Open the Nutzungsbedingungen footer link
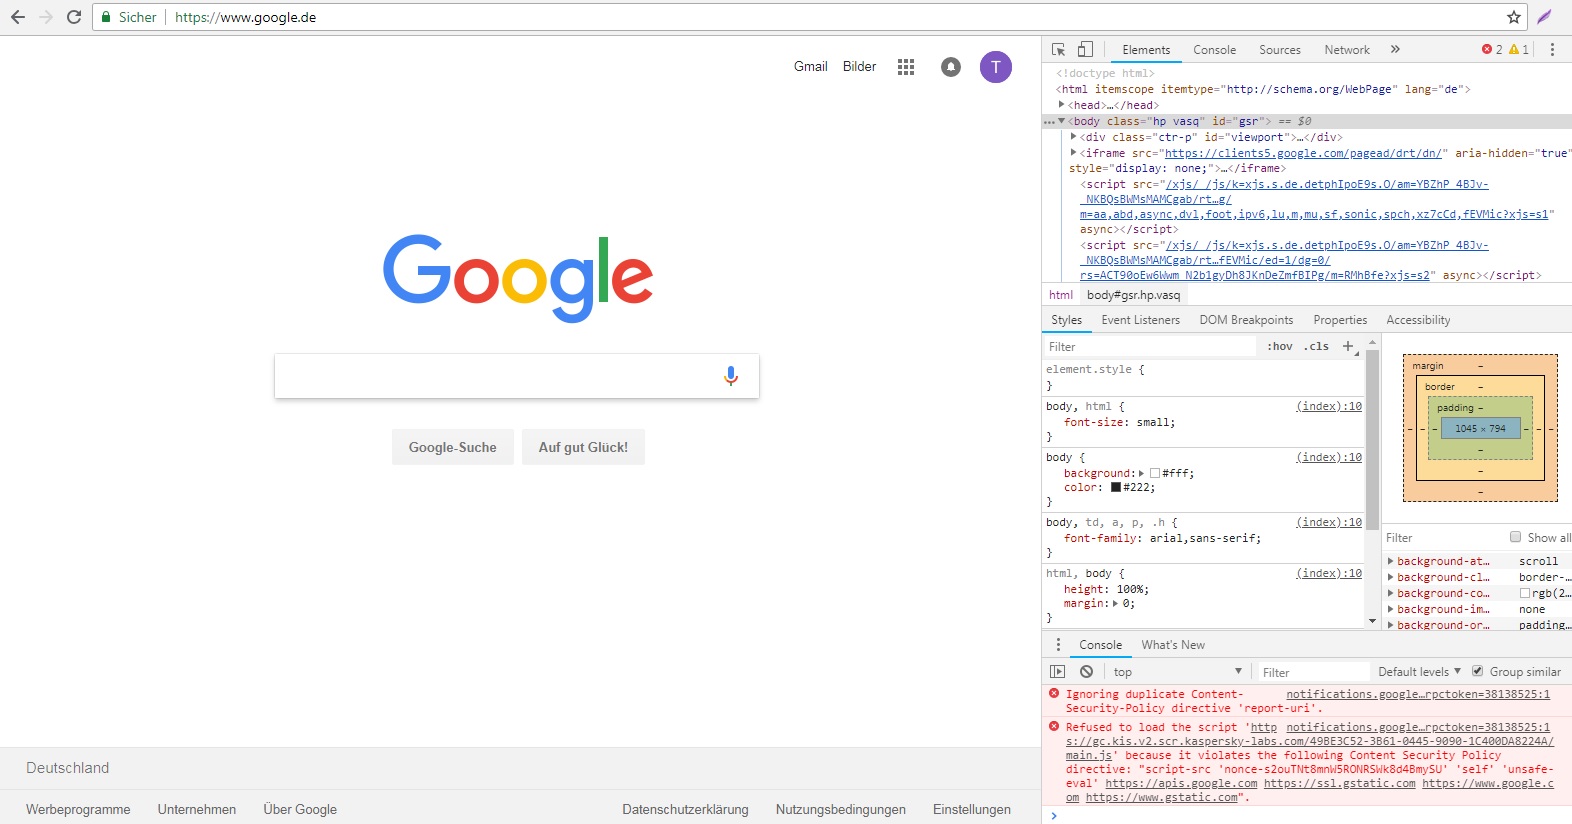Screen dimensions: 1572x824 841,809
